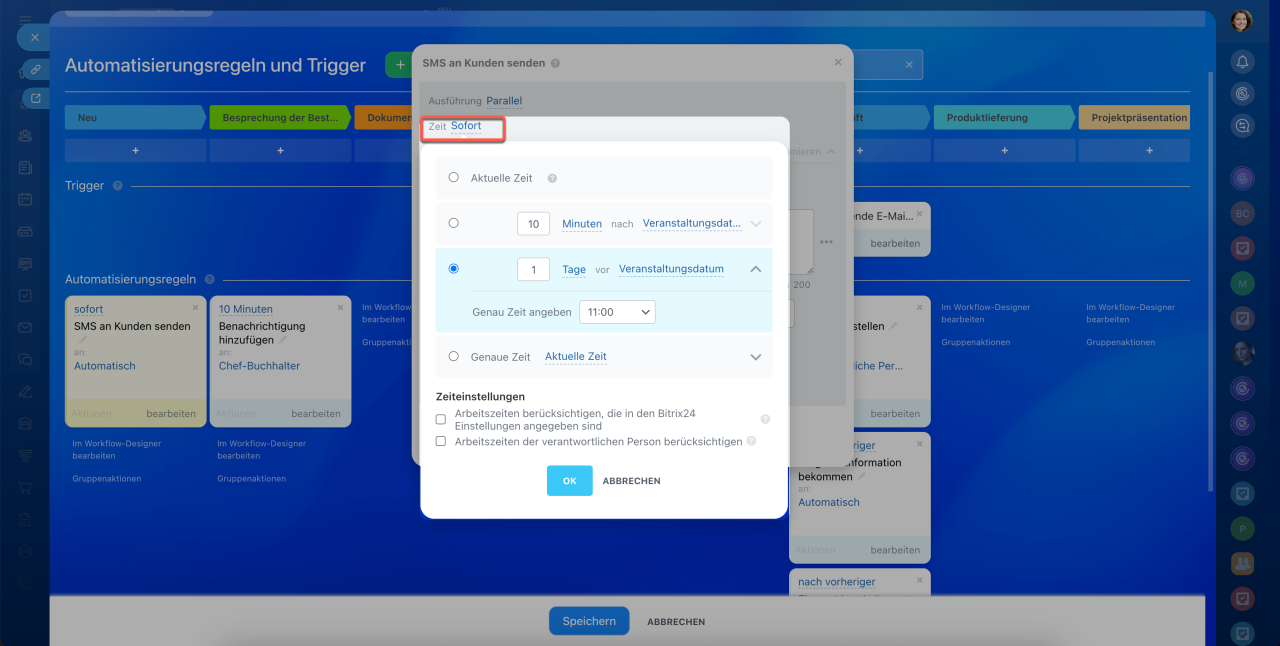Click the open-in-new-window icon
This screenshot has height=646, width=1280.
click(x=36, y=98)
